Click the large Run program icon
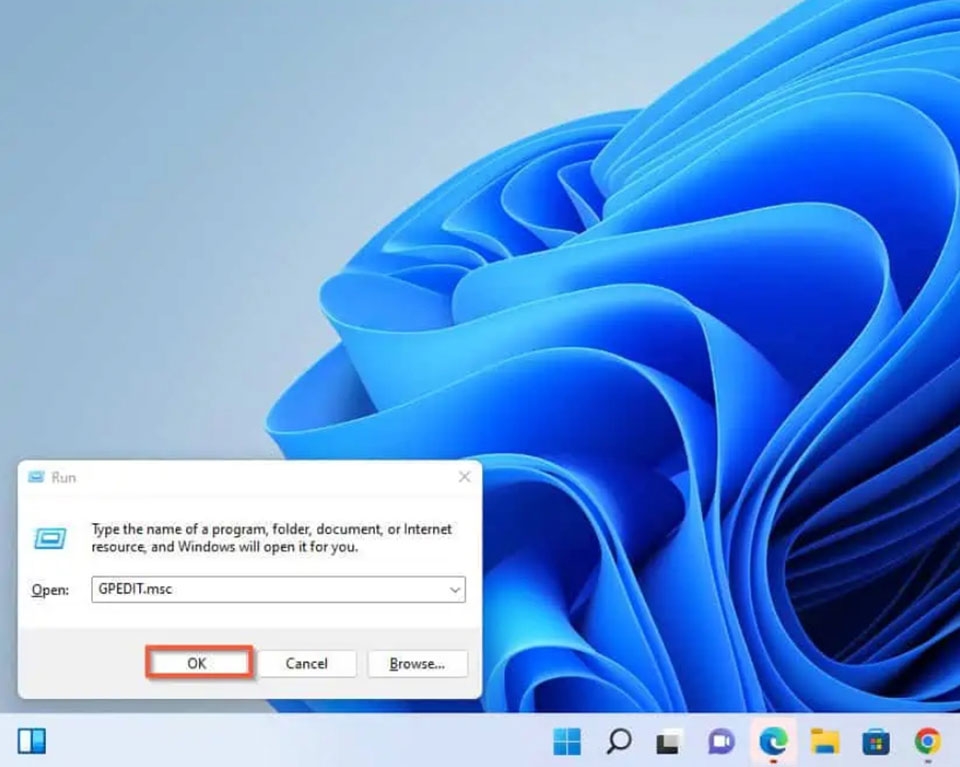The height and width of the screenshot is (767, 960). click(x=50, y=539)
